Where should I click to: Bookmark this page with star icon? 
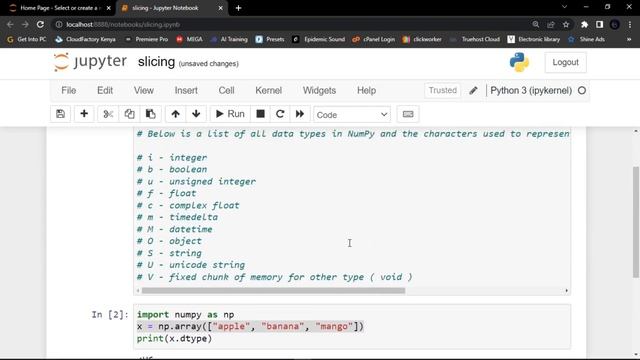click(x=566, y=24)
